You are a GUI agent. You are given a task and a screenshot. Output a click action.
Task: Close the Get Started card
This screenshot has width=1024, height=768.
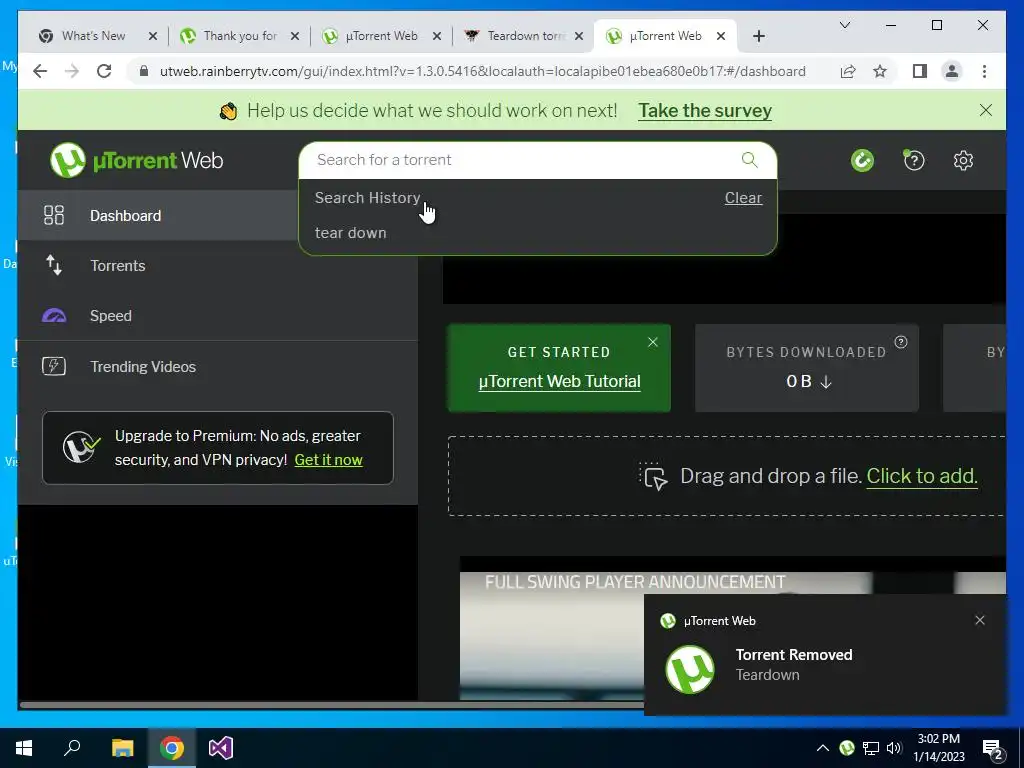652,342
